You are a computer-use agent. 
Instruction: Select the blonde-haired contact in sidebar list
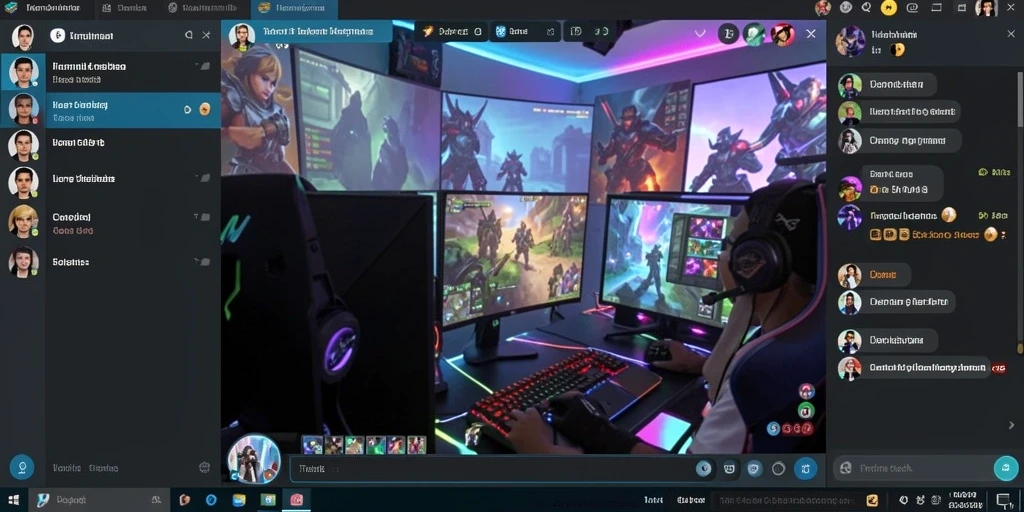click(x=110, y=223)
